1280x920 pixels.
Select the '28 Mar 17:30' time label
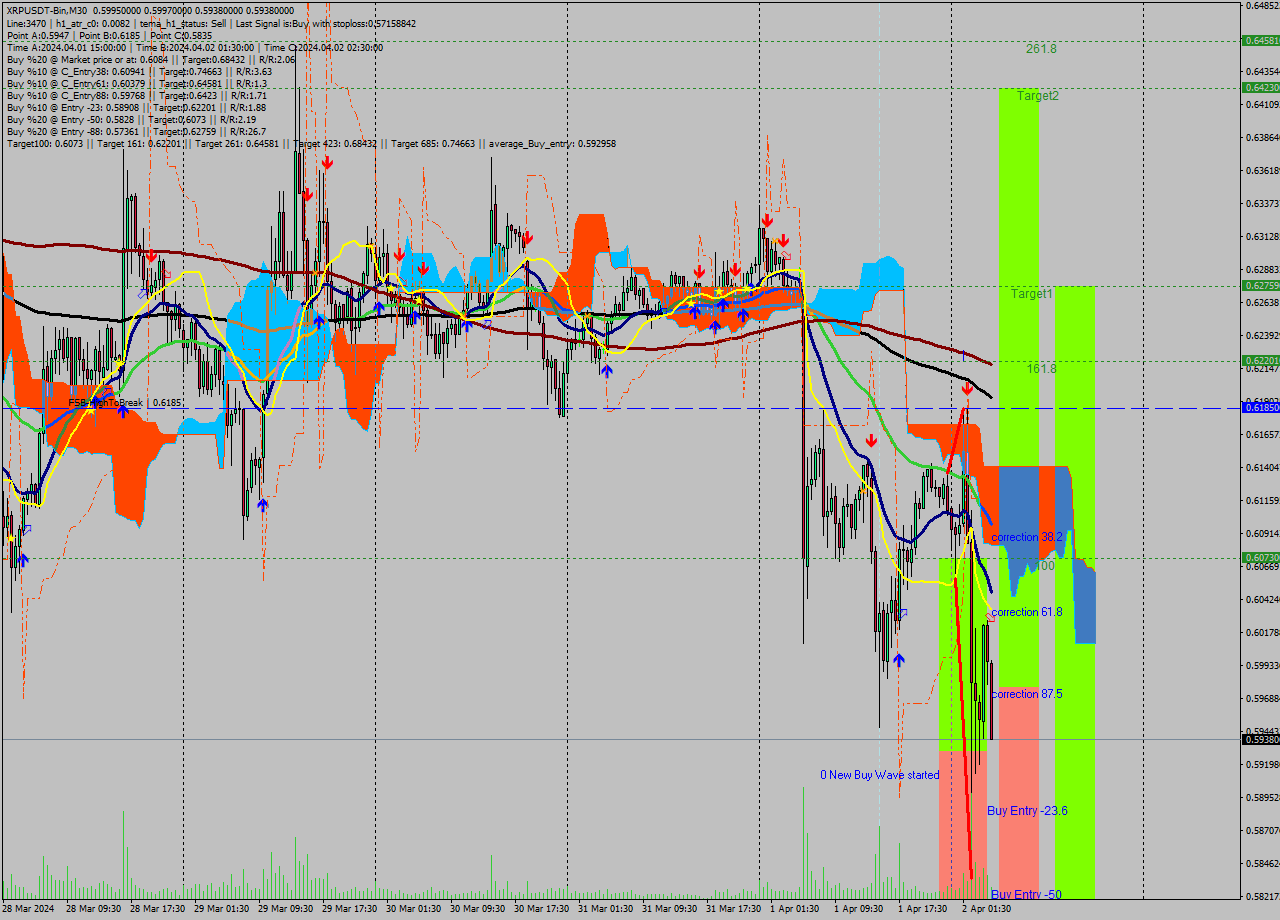[157, 909]
